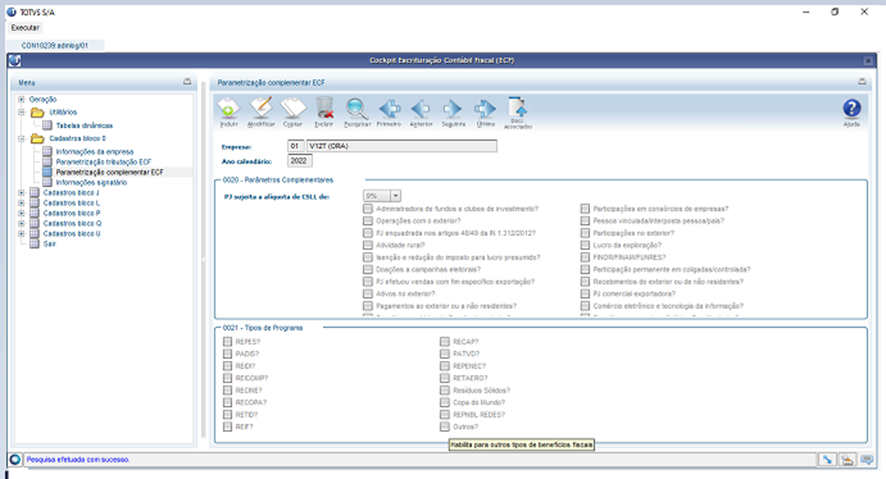Click the Tabelas dinâmicas grid icon
Screen dimensions: 886x479
tap(47, 125)
